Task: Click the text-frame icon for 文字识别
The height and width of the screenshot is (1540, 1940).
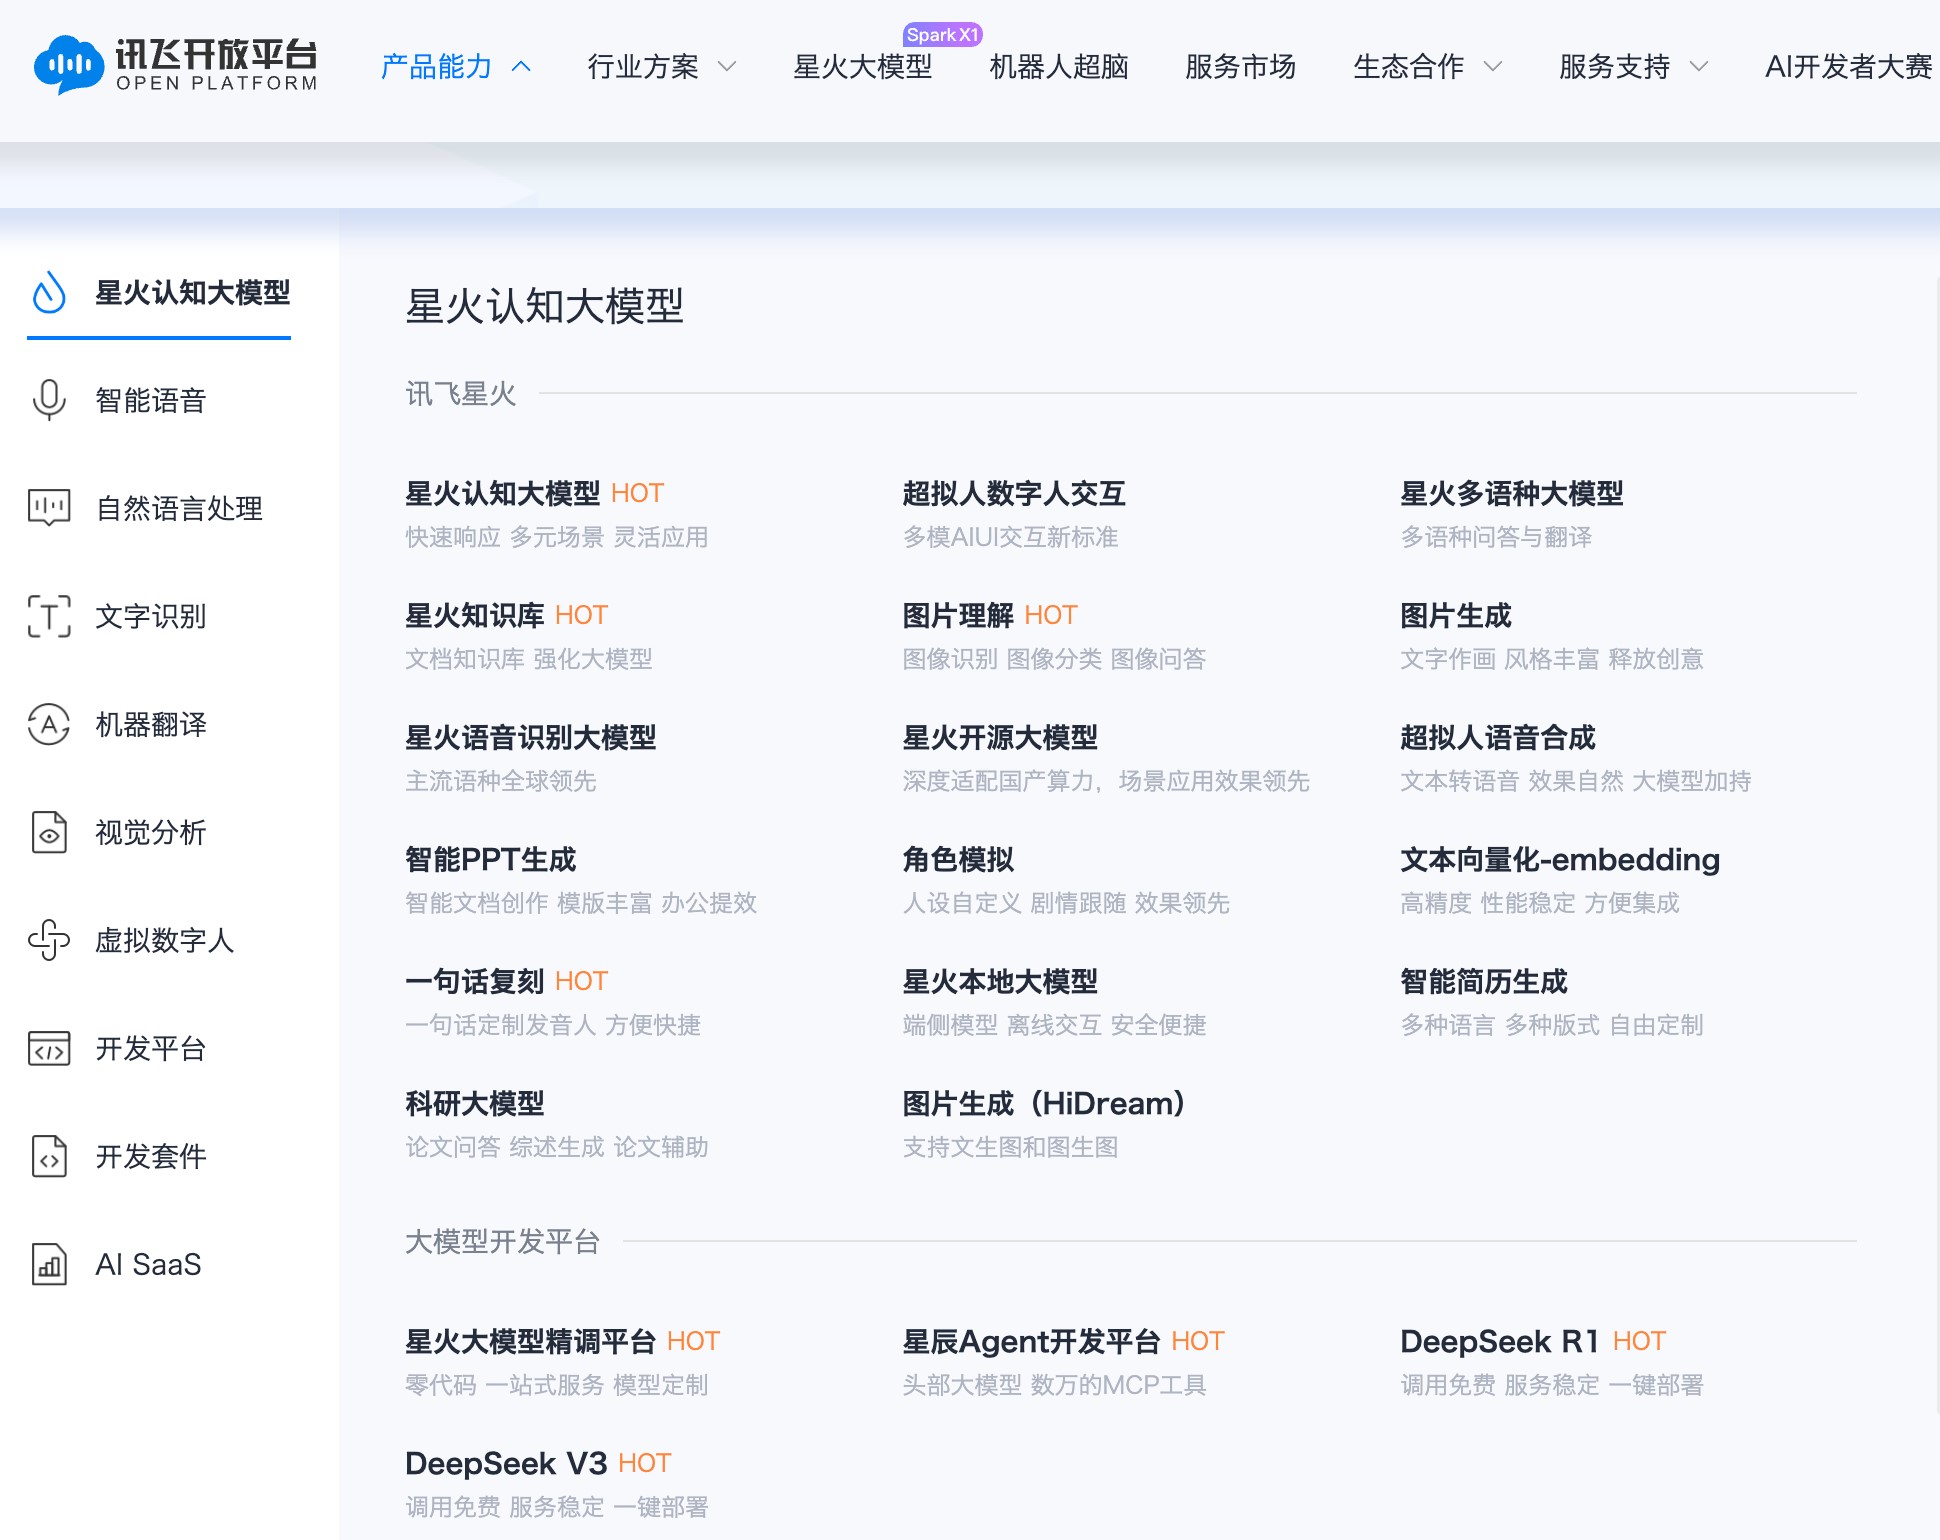Action: point(49,616)
